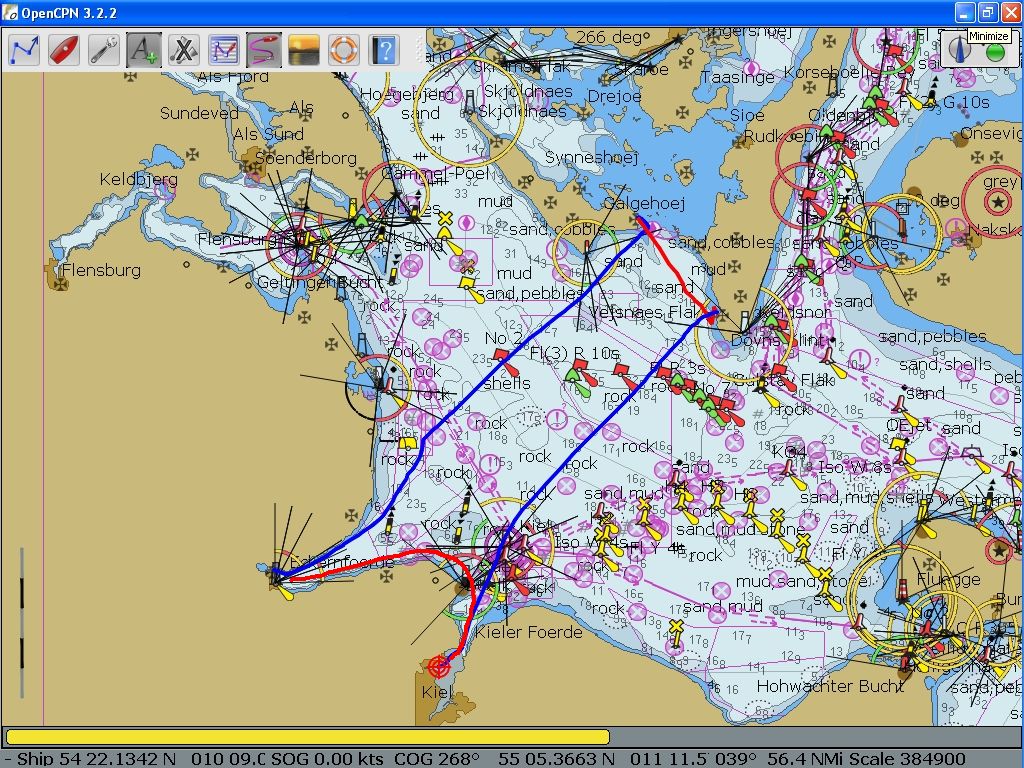Click the SOG 0.00 kts status entry
1024x768 pixels.
[x=327, y=759]
